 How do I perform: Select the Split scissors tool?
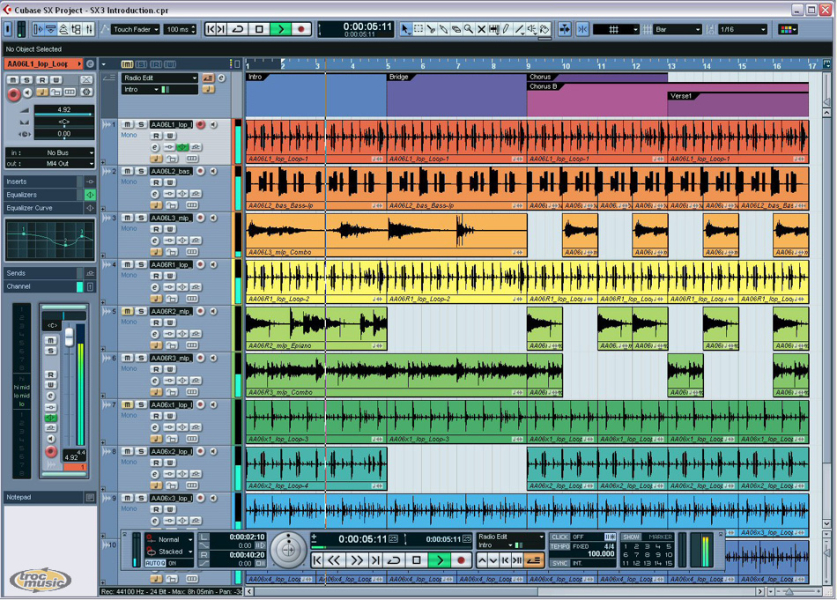431,29
